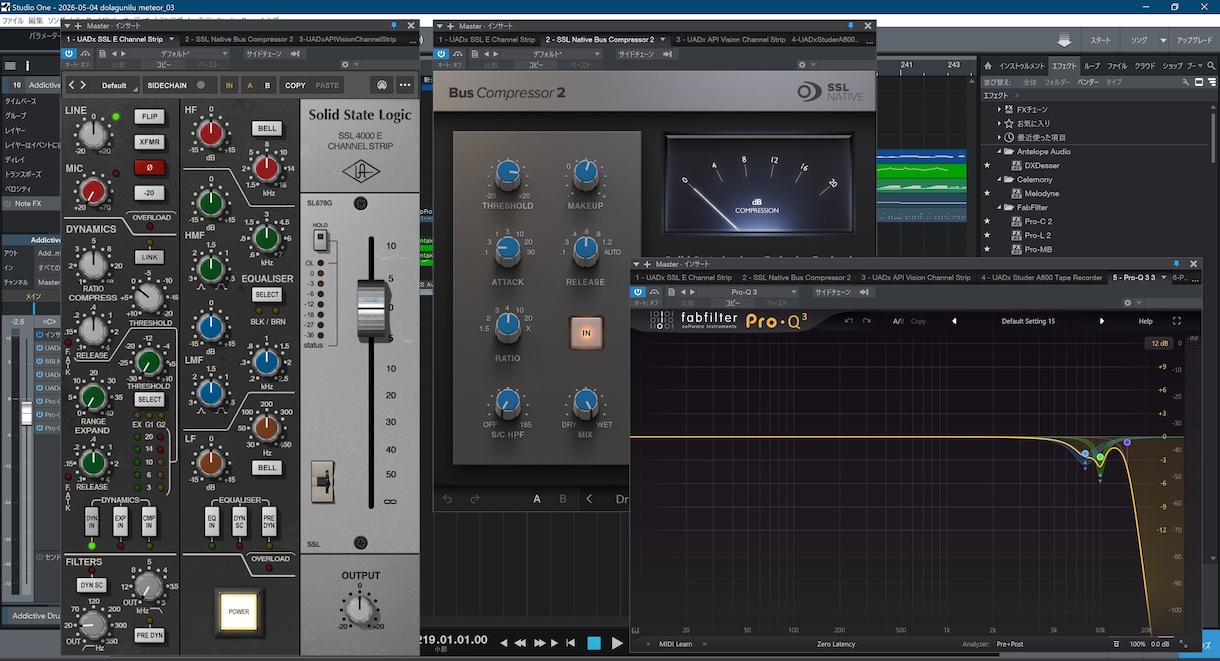Enter Pro-Q 3 full screen mode
The height and width of the screenshot is (661, 1220).
click(1176, 321)
